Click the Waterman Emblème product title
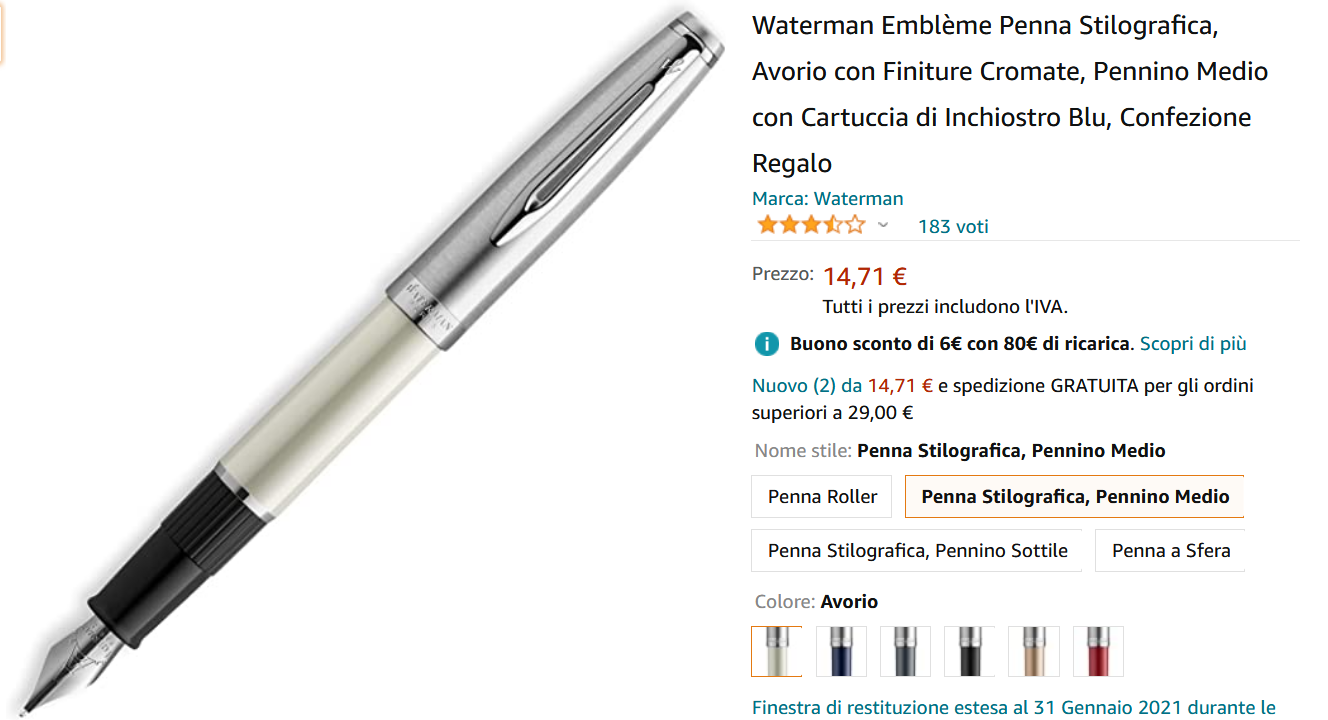1328x720 pixels. [1010, 94]
